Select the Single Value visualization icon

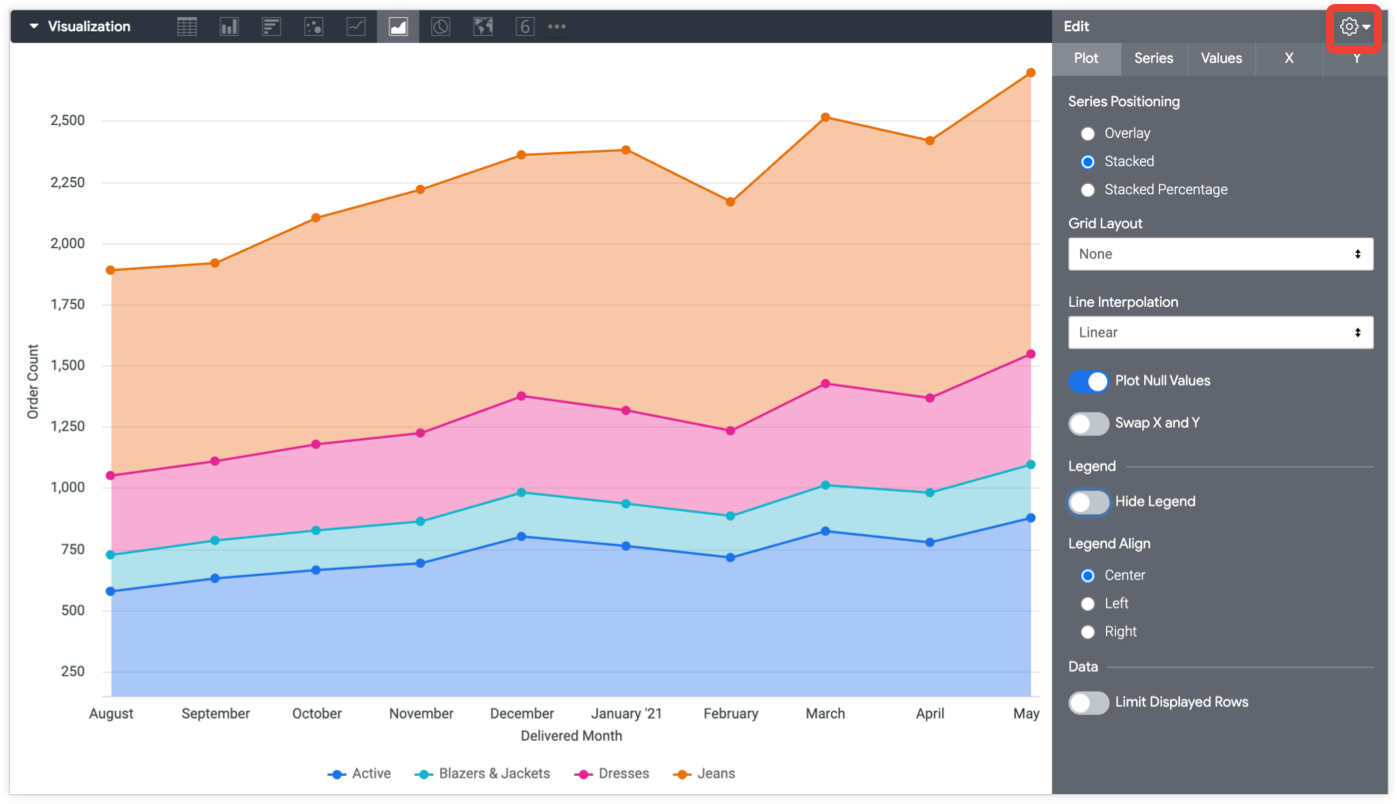(x=525, y=27)
